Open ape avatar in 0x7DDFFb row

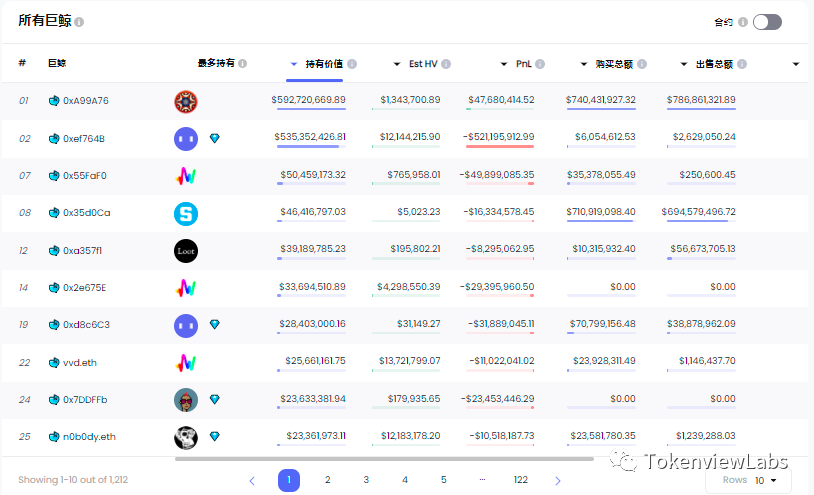(186, 400)
